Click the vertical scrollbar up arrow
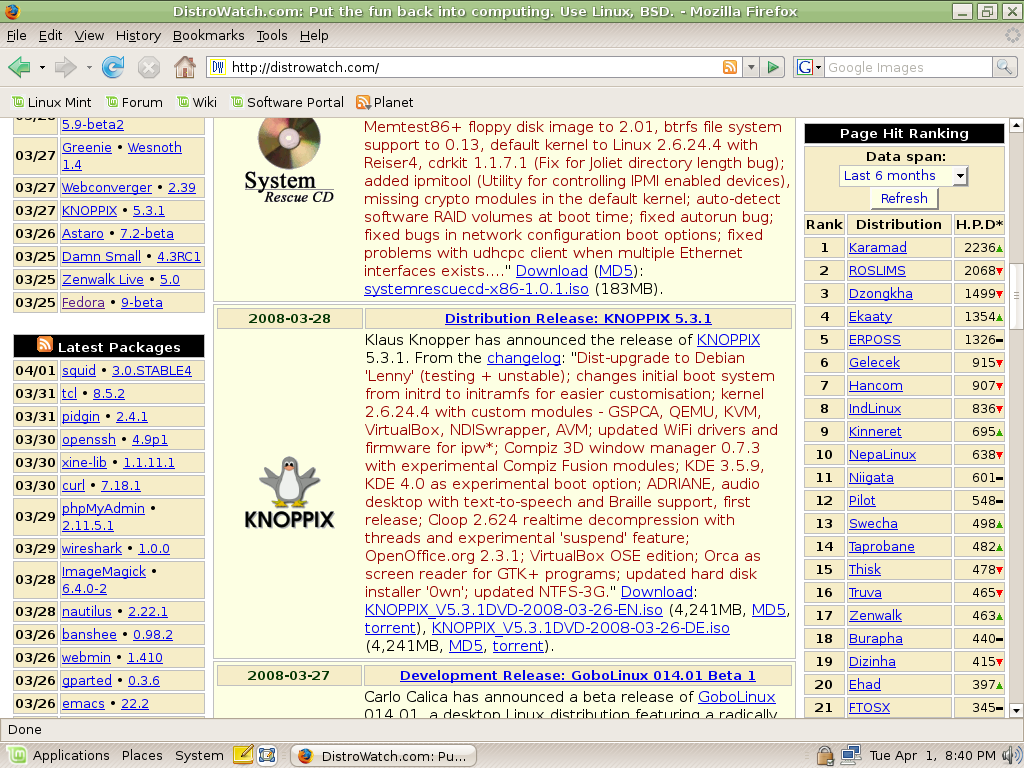This screenshot has width=1024, height=768. point(1016,125)
